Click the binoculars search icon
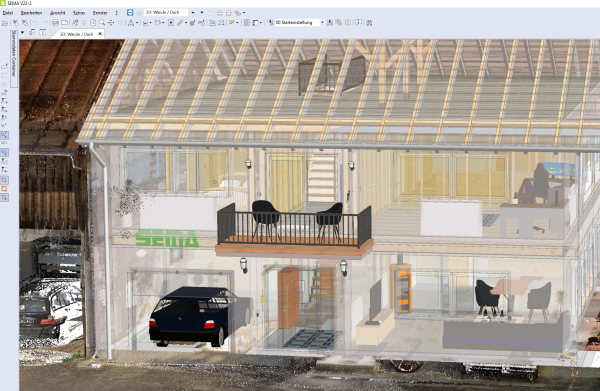 pyautogui.click(x=369, y=23)
